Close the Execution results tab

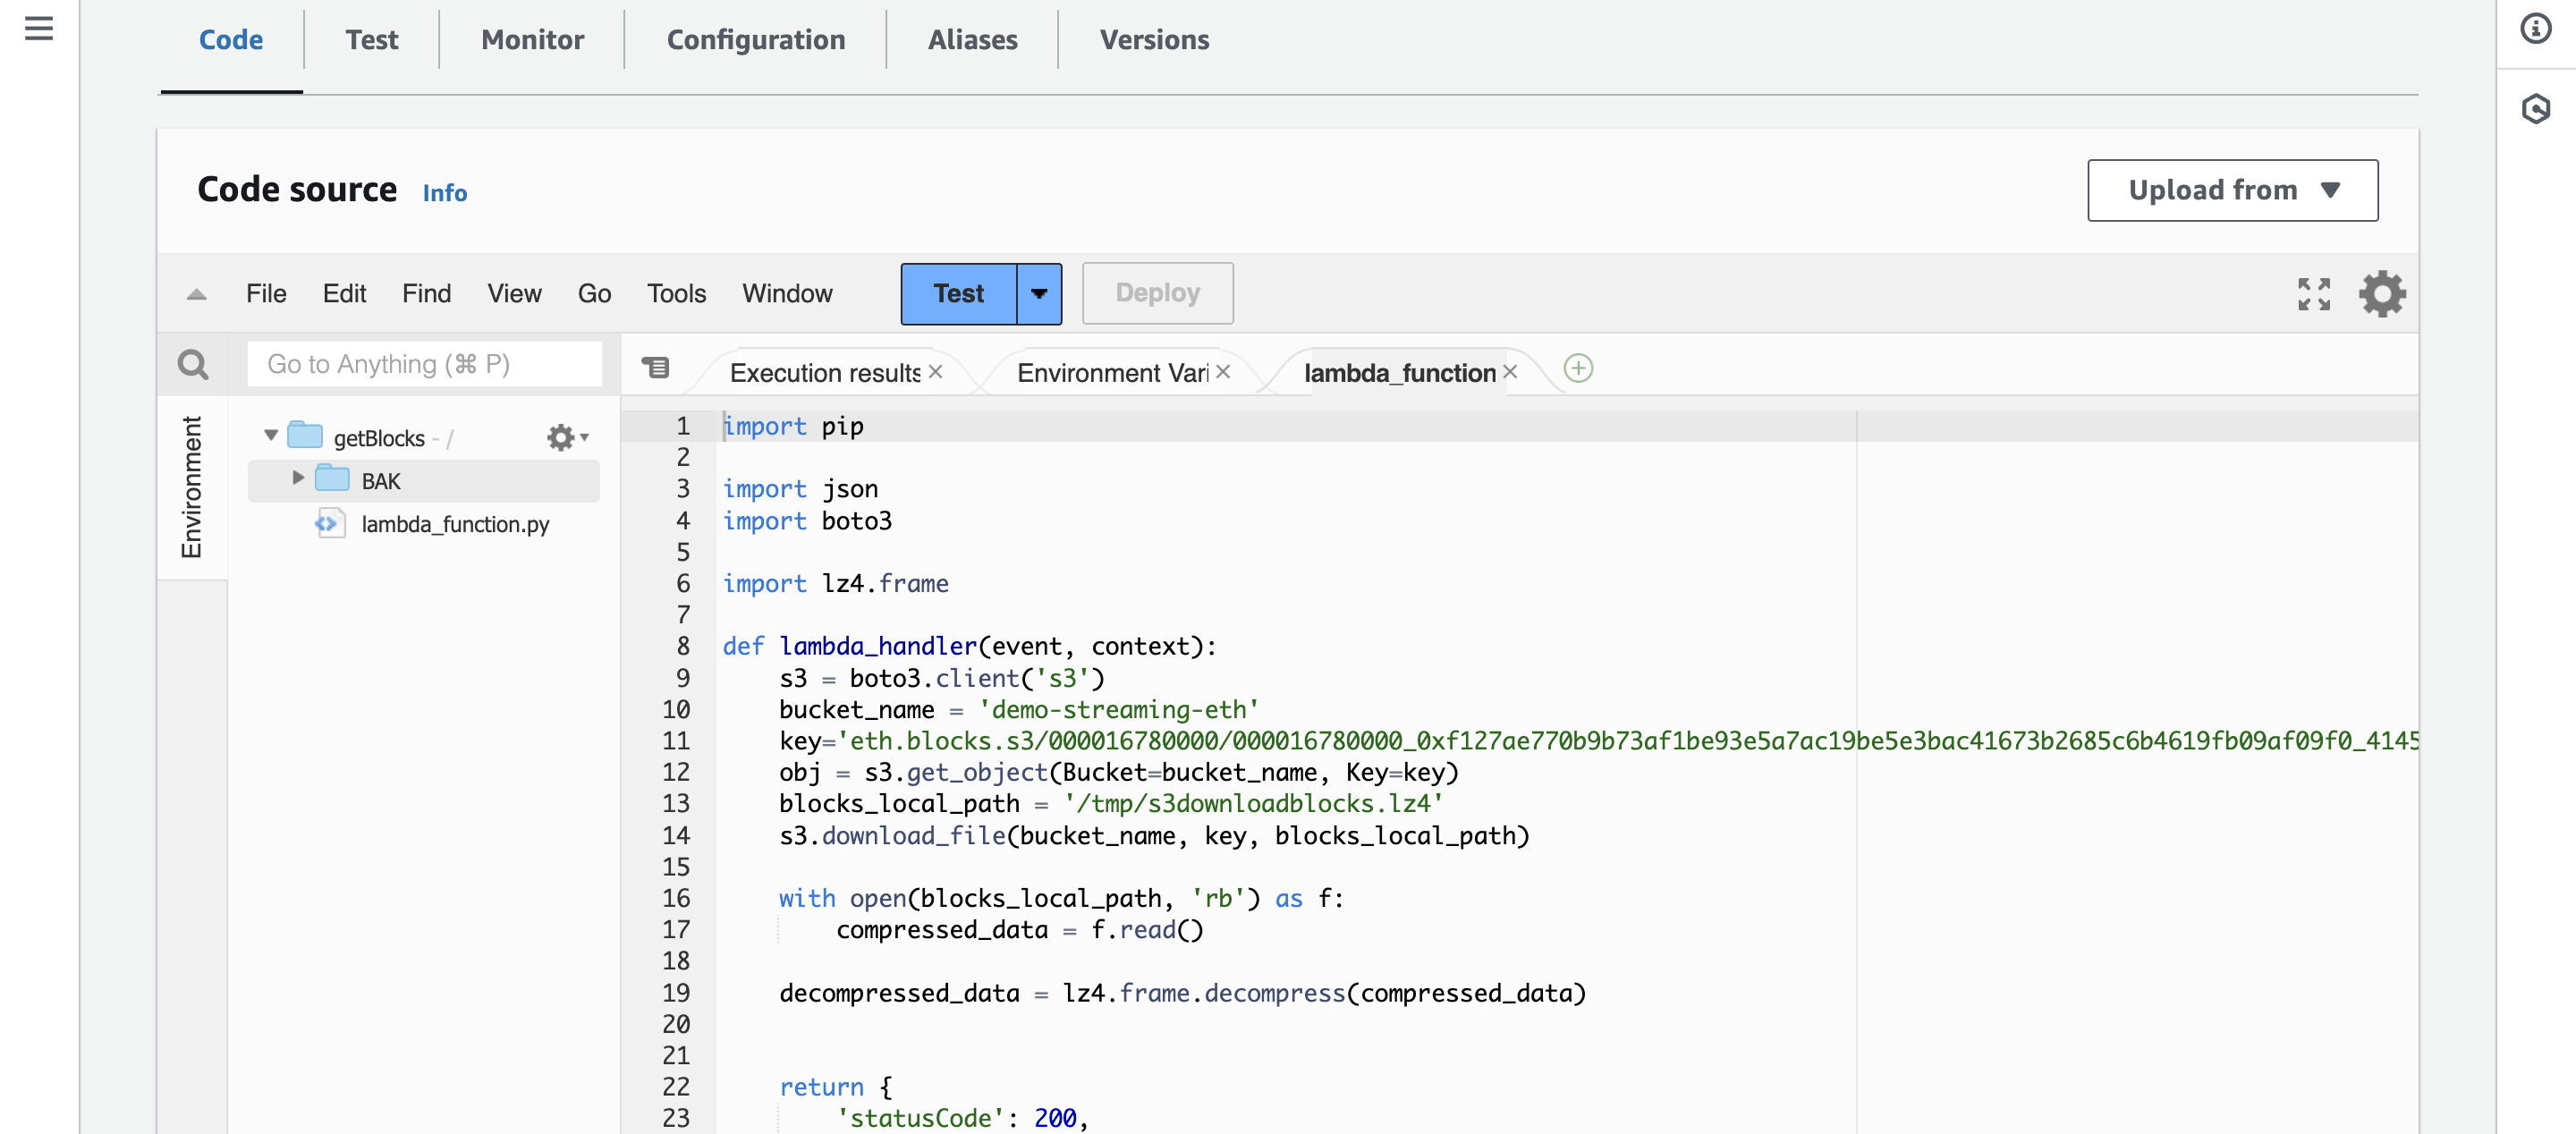point(935,371)
